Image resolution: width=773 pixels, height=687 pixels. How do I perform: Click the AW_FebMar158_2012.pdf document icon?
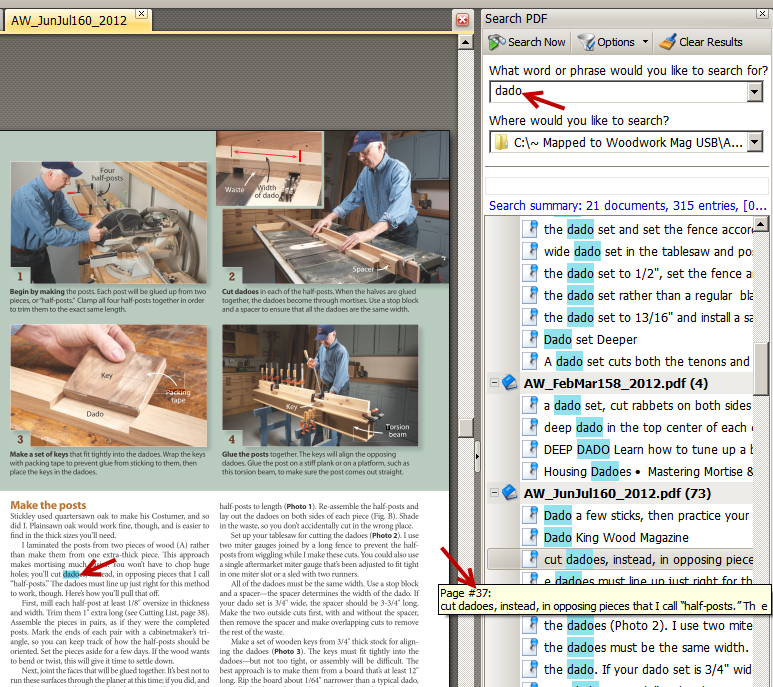pos(510,384)
